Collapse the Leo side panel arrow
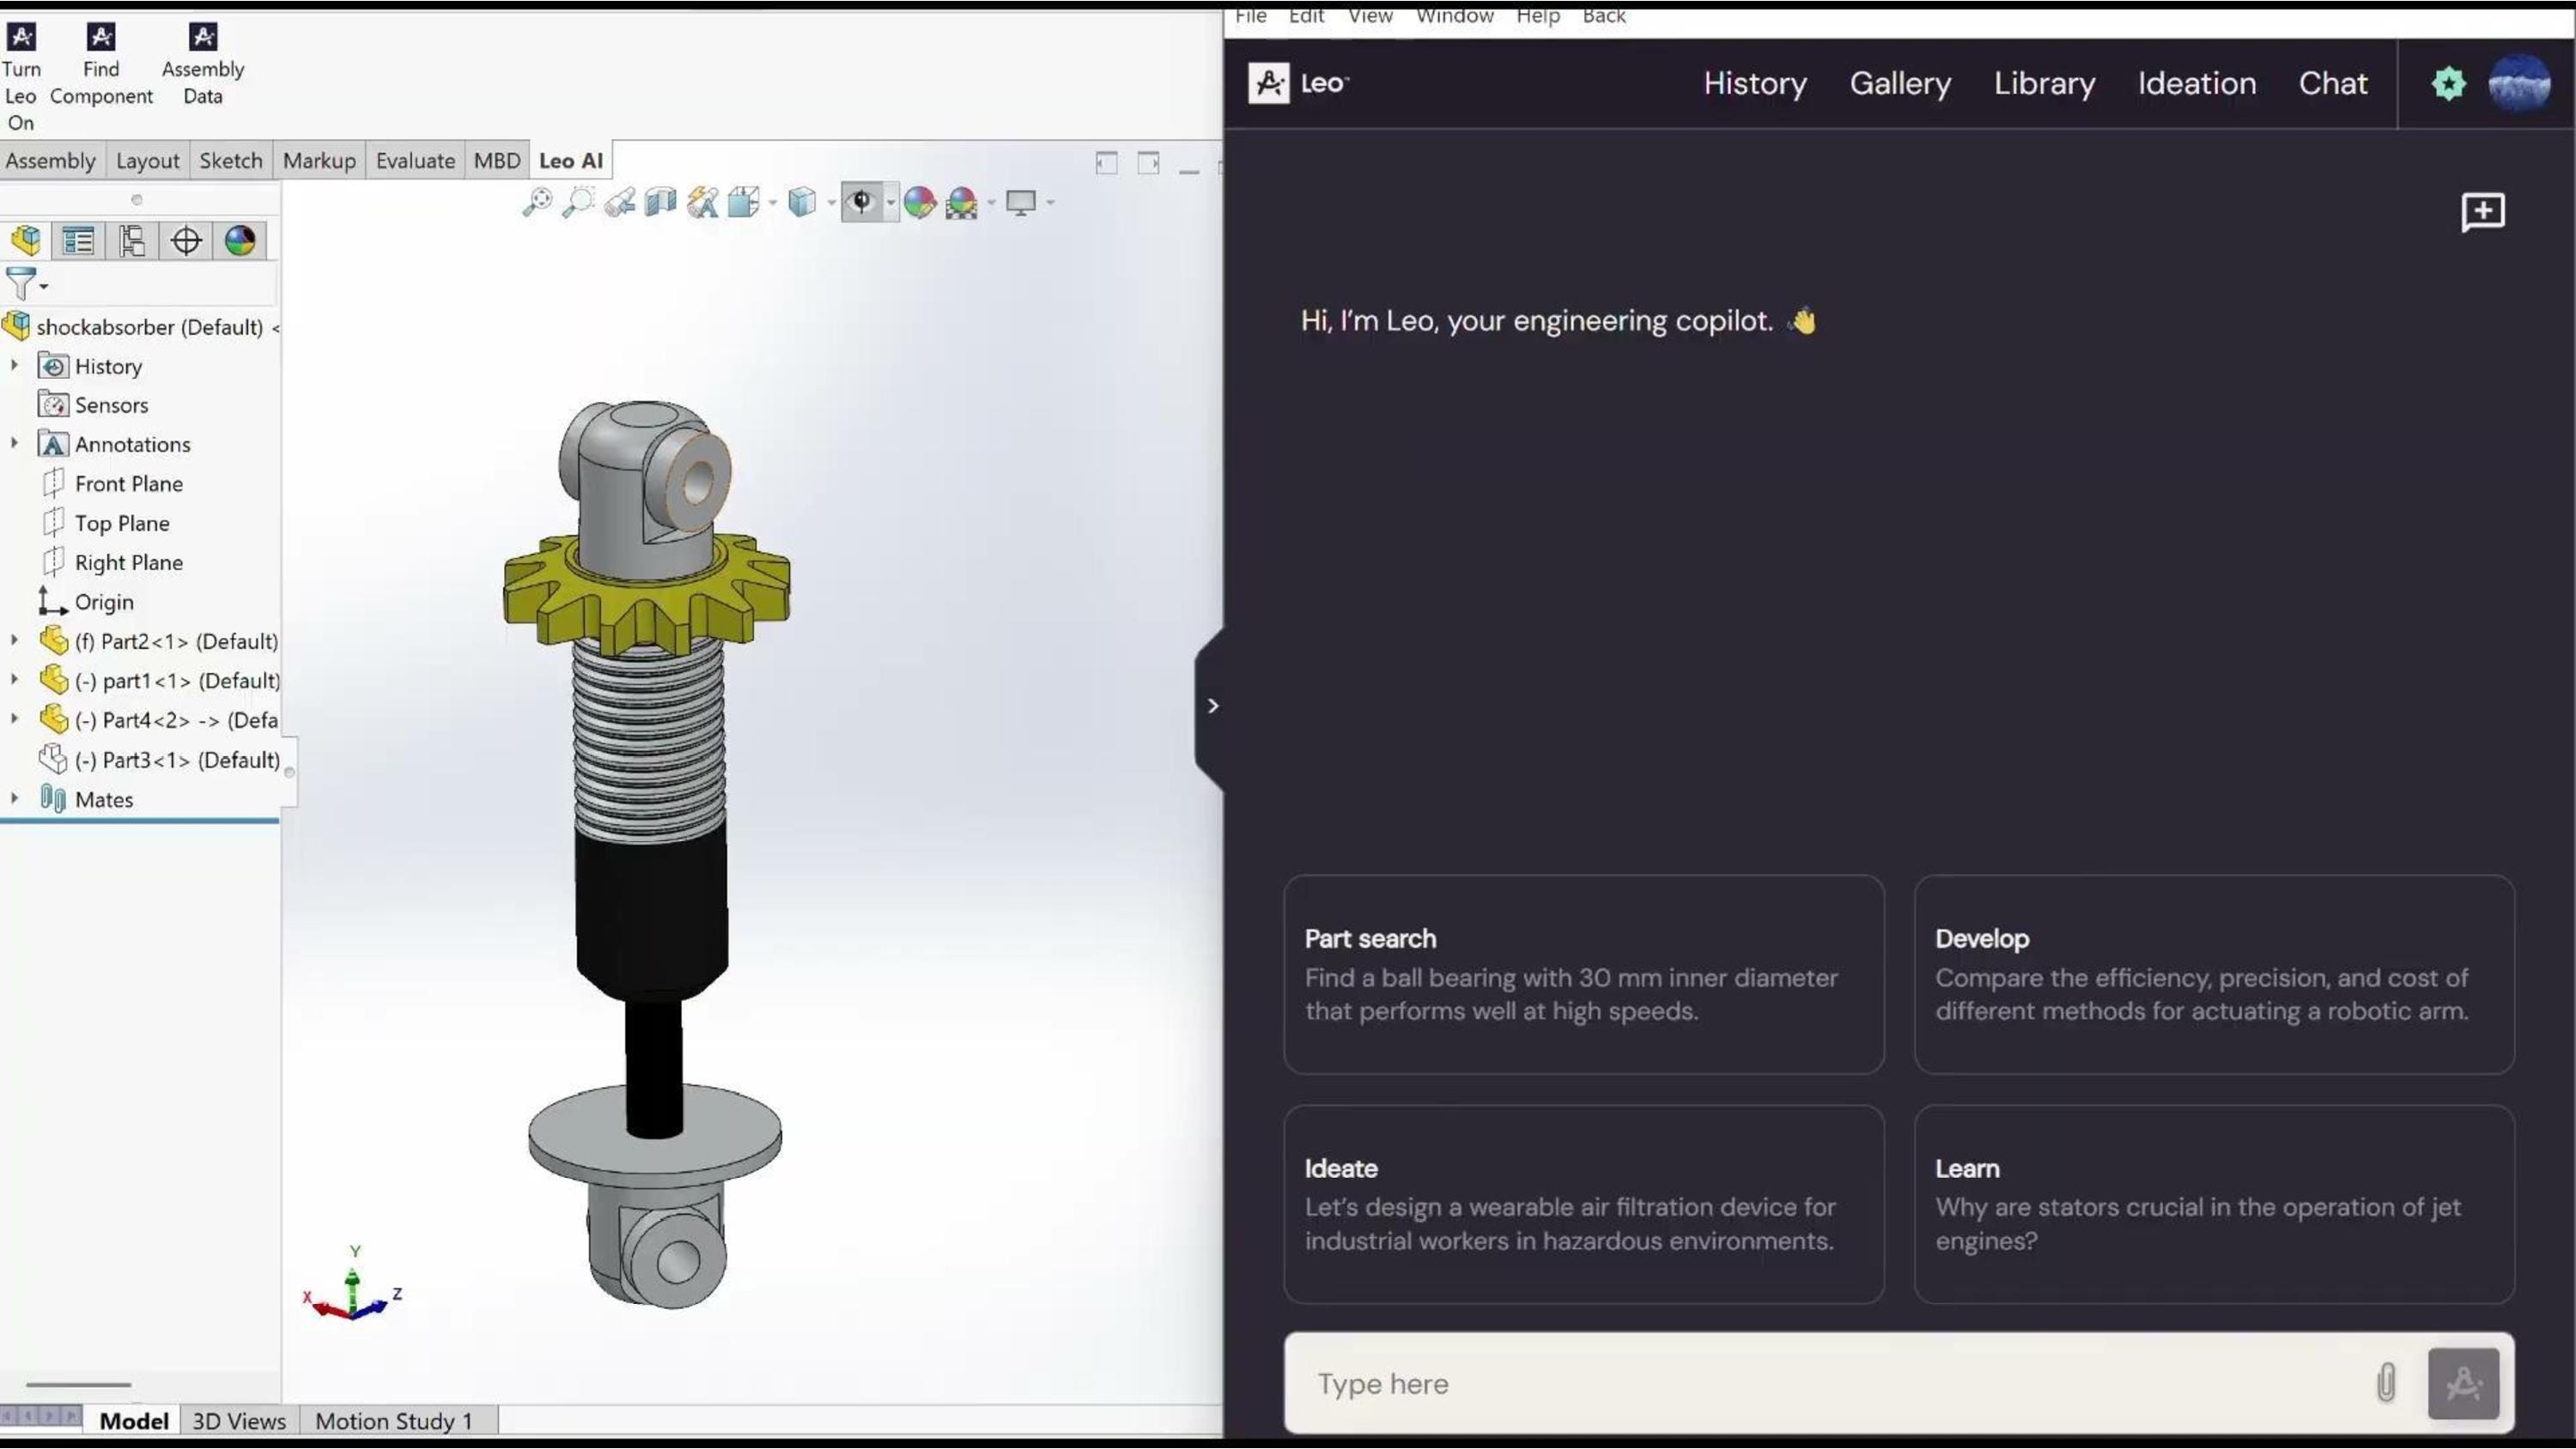 tap(1213, 706)
